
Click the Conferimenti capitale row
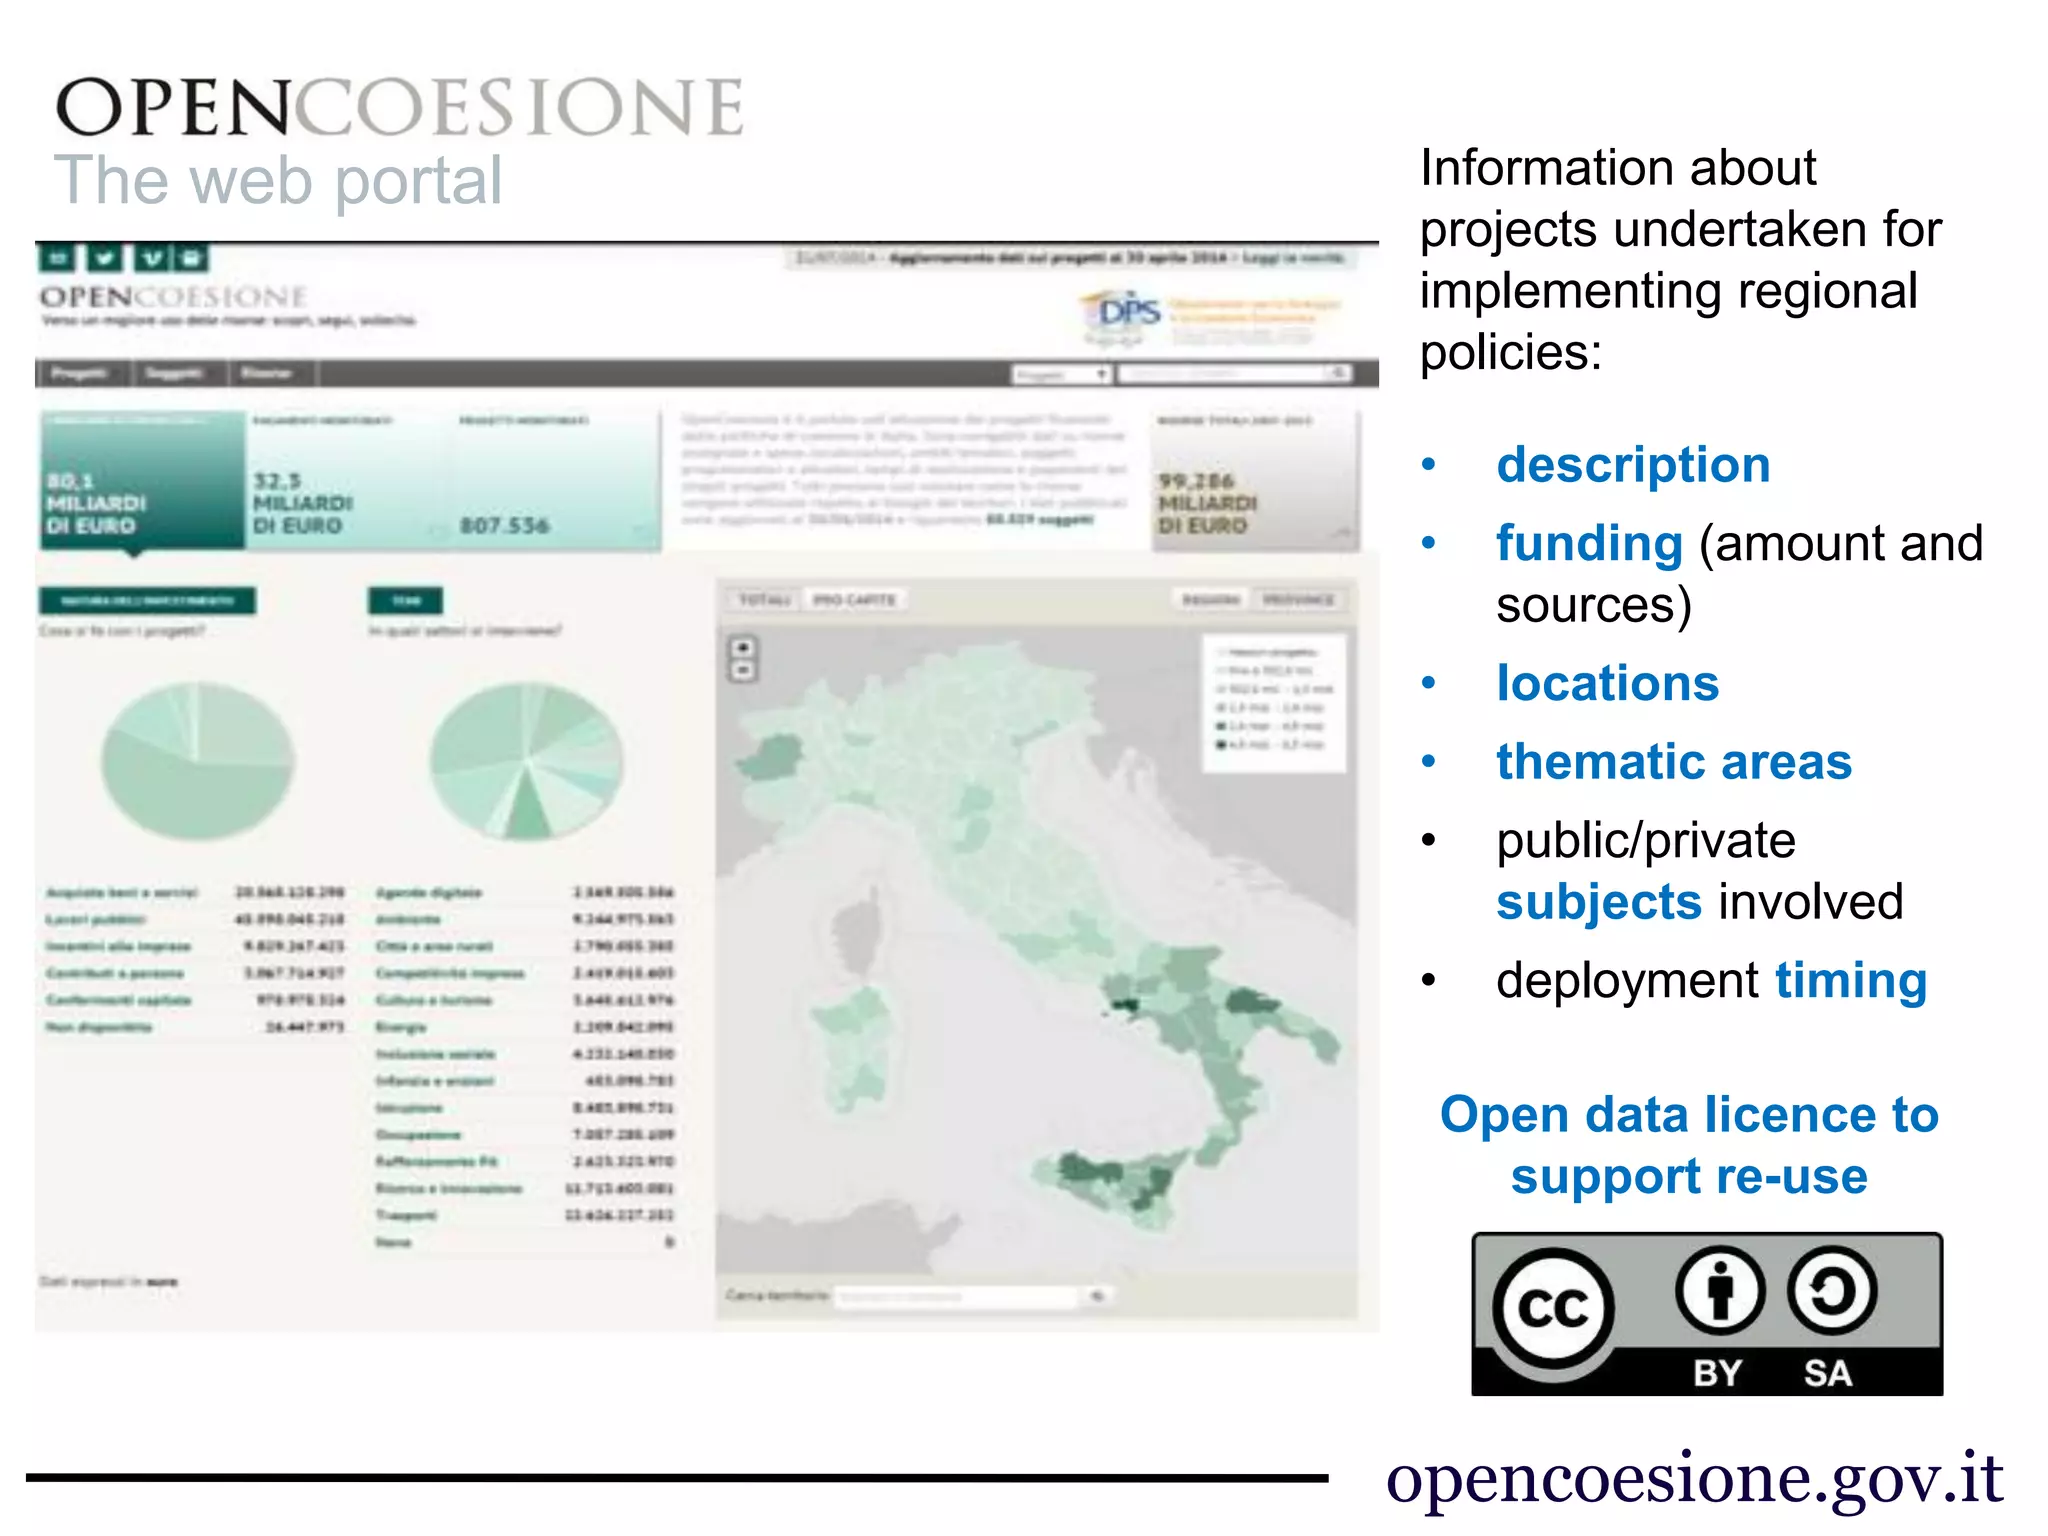pyautogui.click(x=195, y=1000)
